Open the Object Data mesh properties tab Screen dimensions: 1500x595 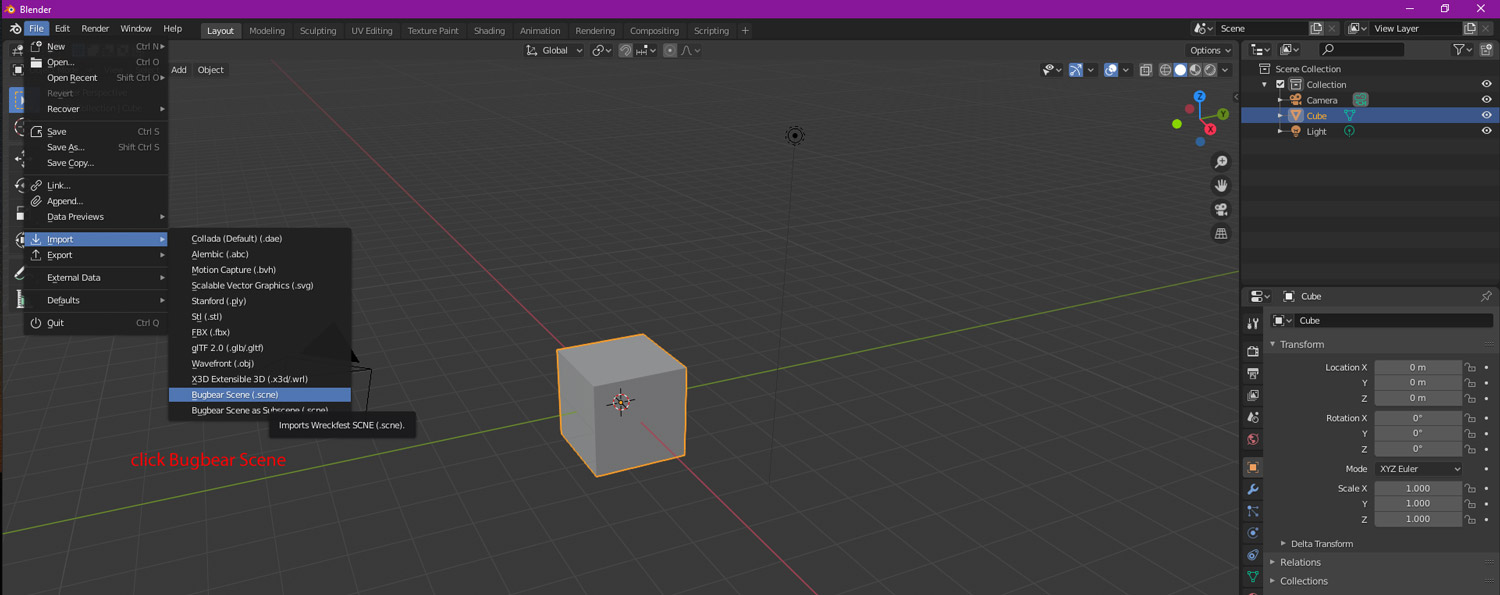1253,577
